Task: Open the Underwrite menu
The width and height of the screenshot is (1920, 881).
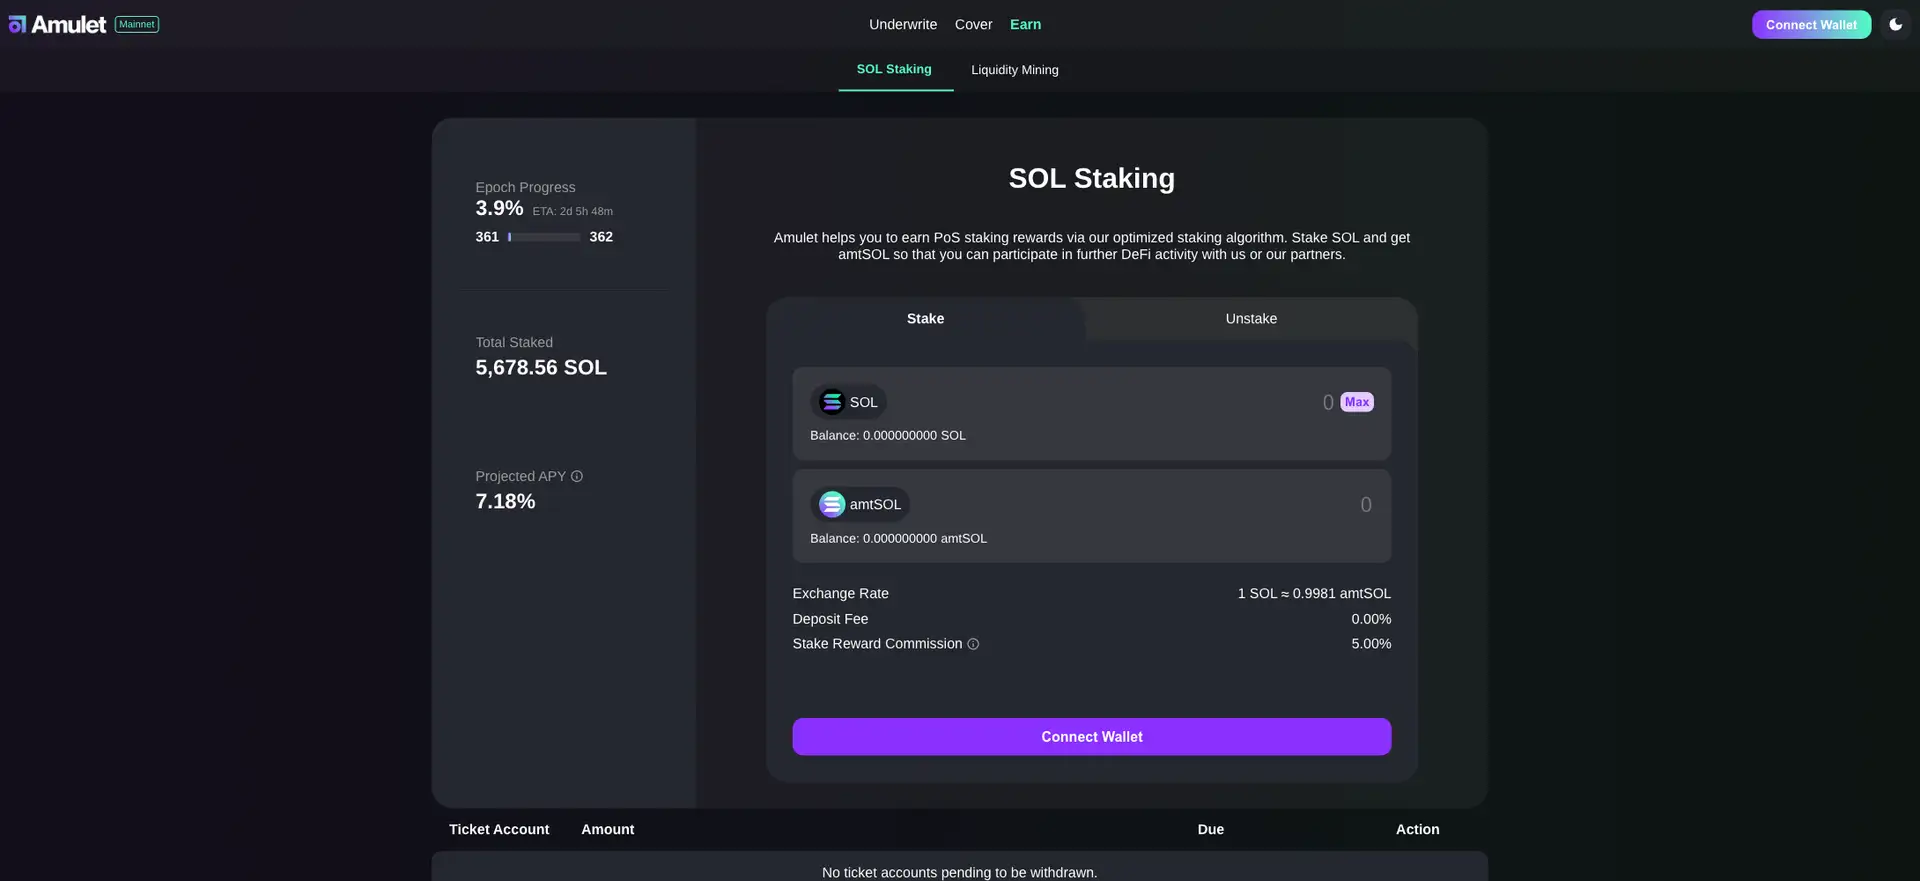Action: (x=902, y=24)
